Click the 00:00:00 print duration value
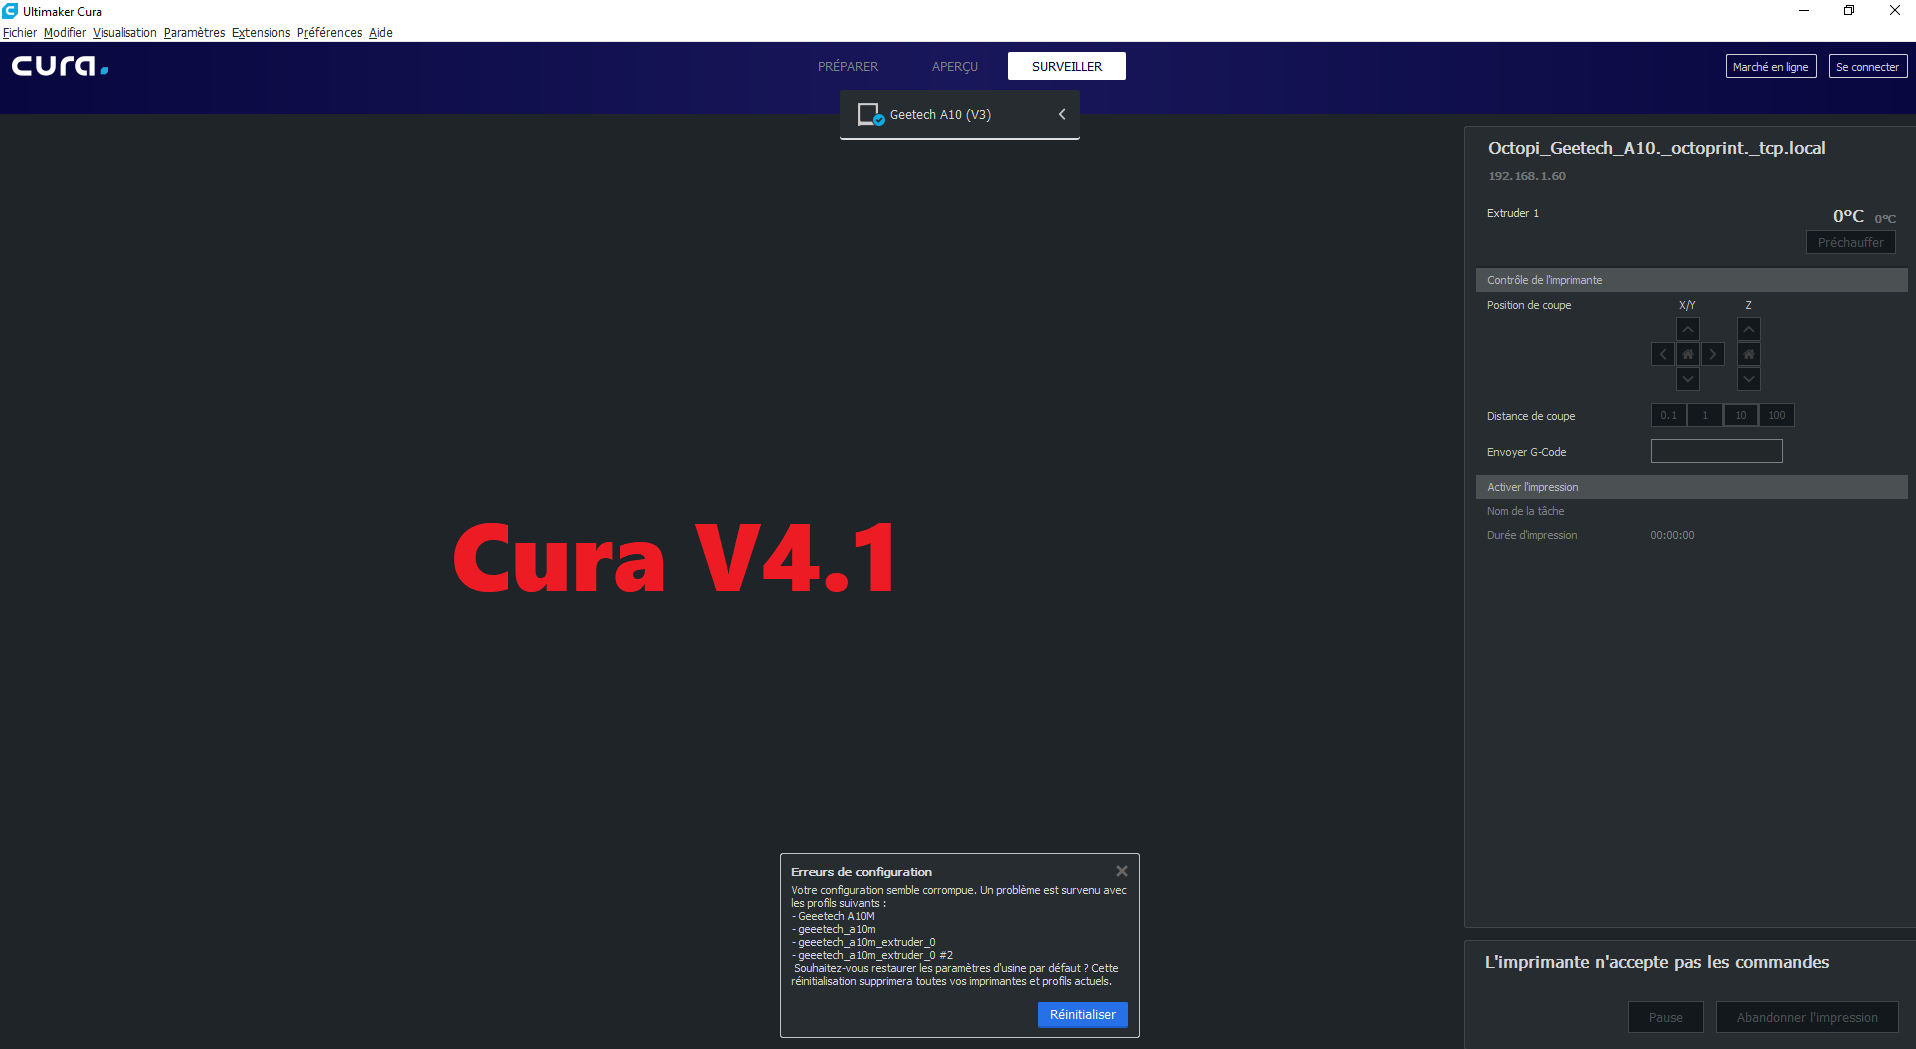1916x1049 pixels. 1672,535
